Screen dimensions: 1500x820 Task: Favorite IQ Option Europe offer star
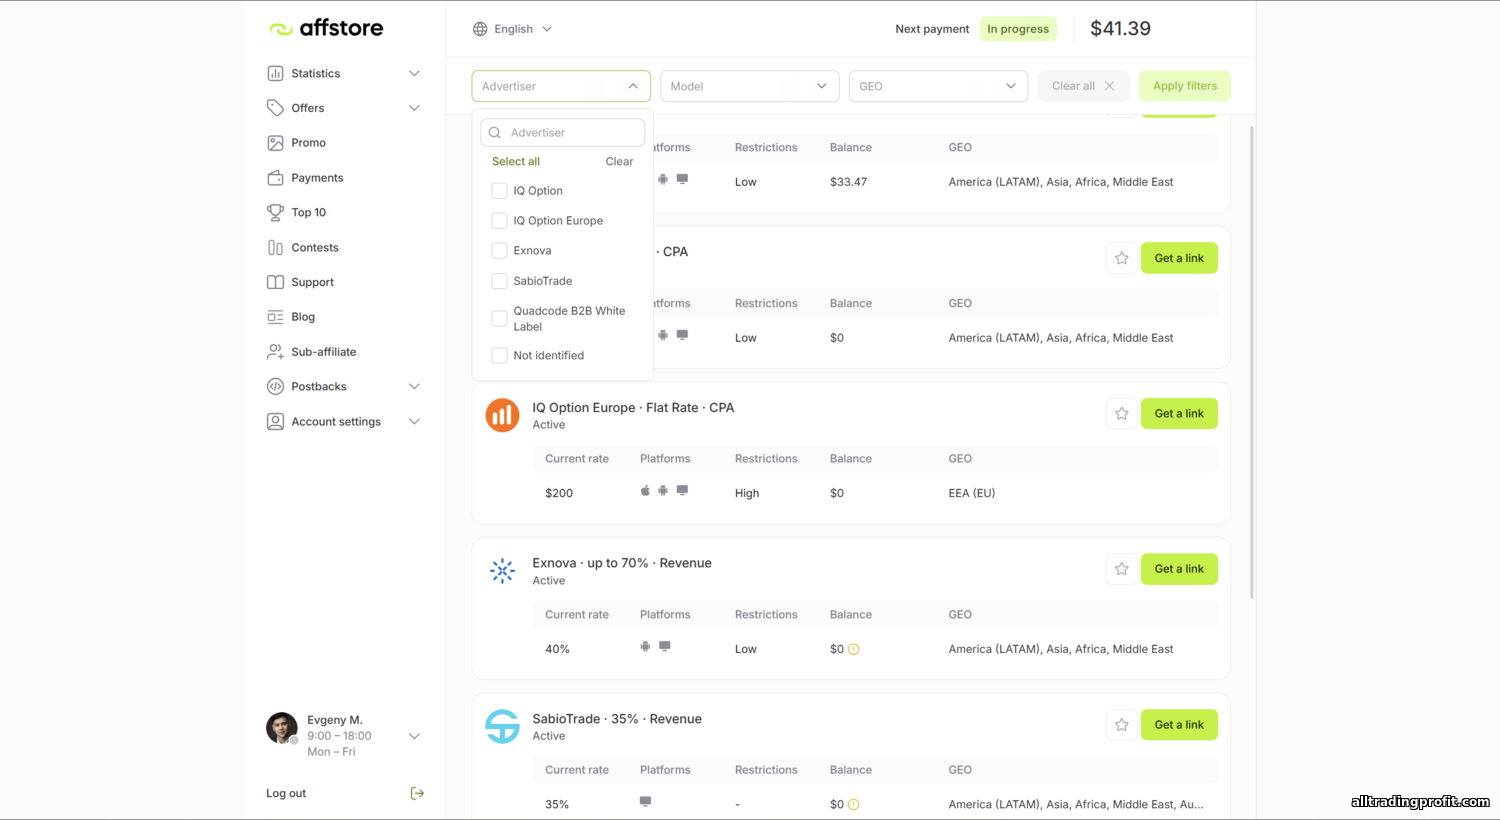coord(1121,414)
